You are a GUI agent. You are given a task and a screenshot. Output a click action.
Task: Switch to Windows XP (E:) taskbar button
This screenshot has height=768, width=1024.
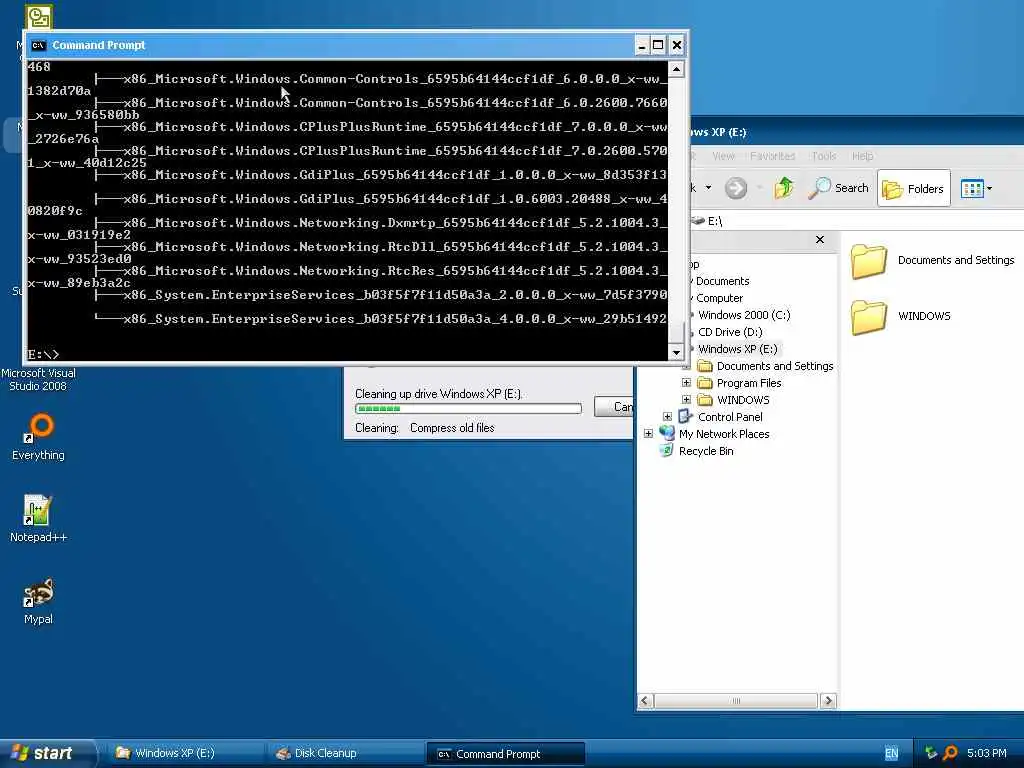[184, 753]
